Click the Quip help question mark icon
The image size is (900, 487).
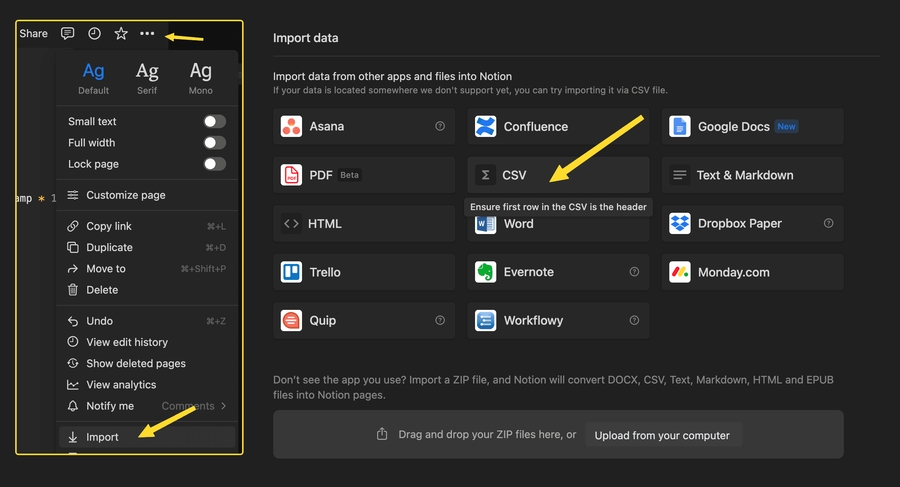(440, 320)
